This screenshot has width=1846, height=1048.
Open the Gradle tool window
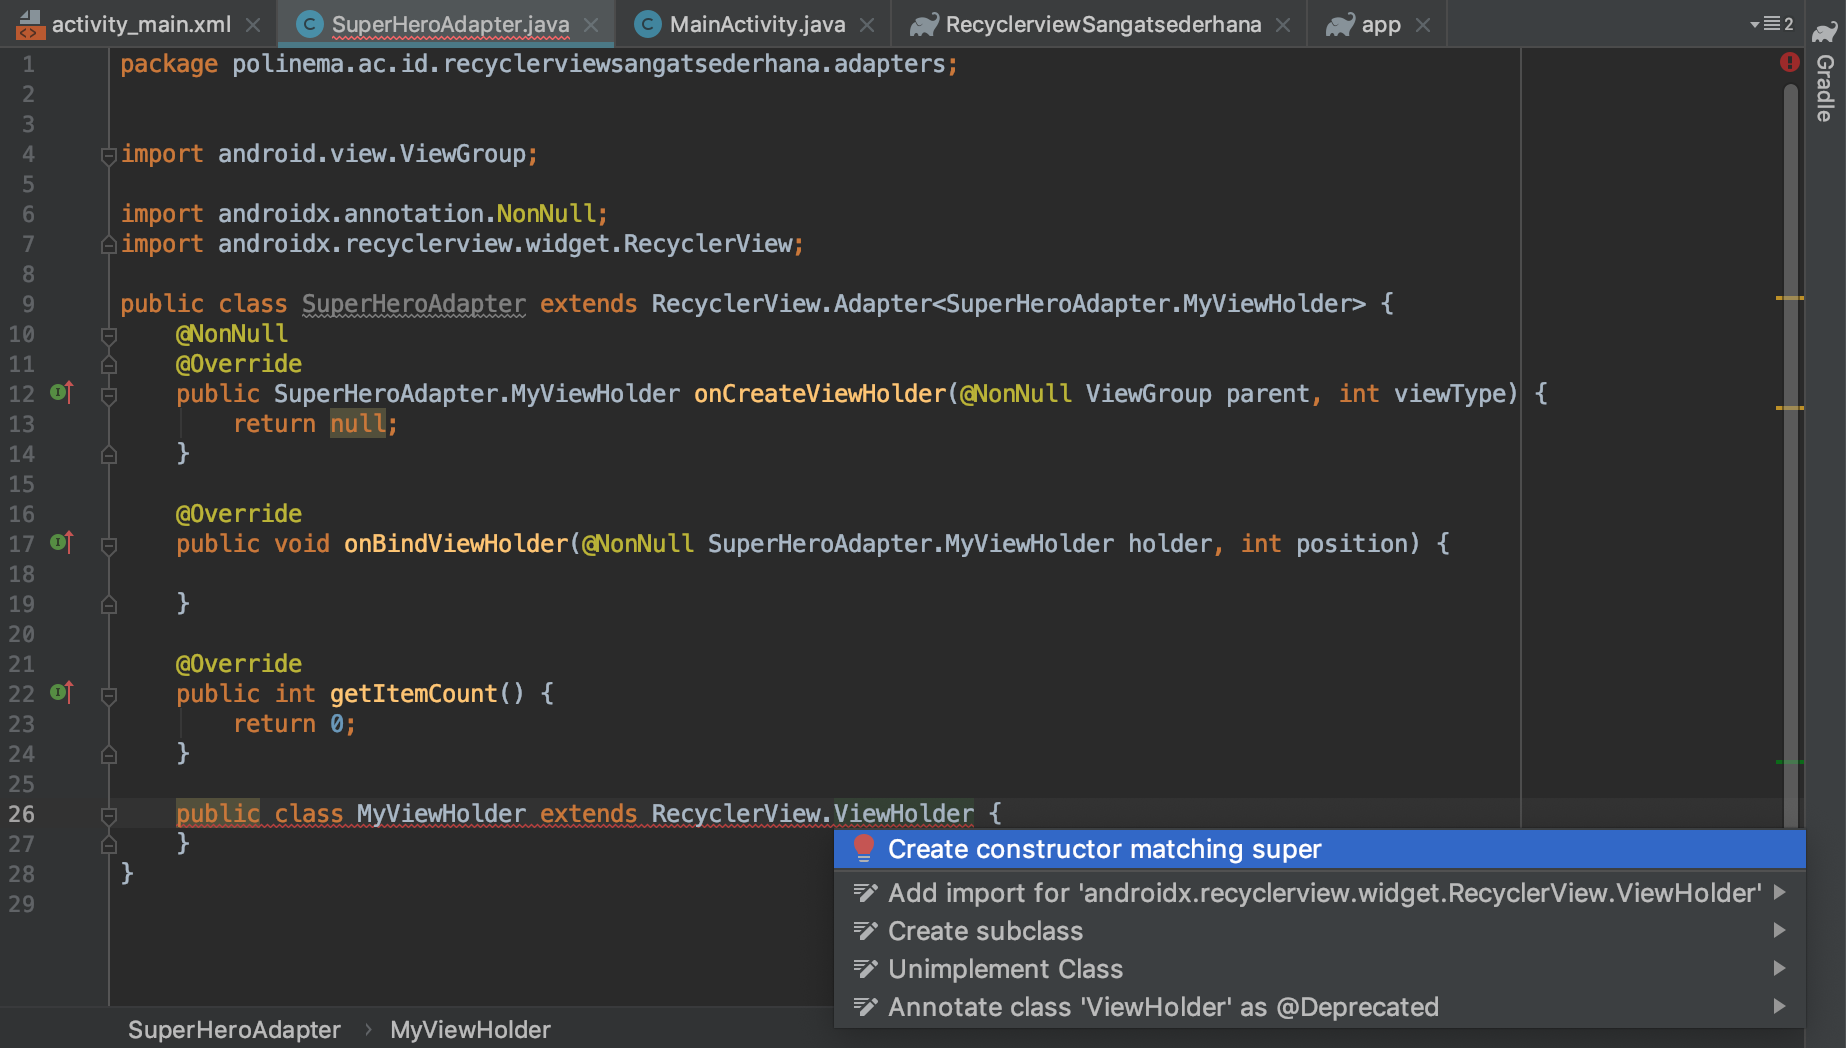point(1825,72)
